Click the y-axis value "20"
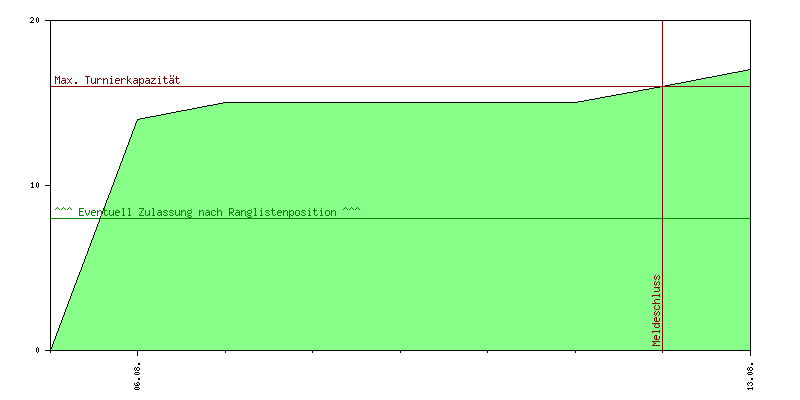The width and height of the screenshot is (800, 400). (35, 20)
